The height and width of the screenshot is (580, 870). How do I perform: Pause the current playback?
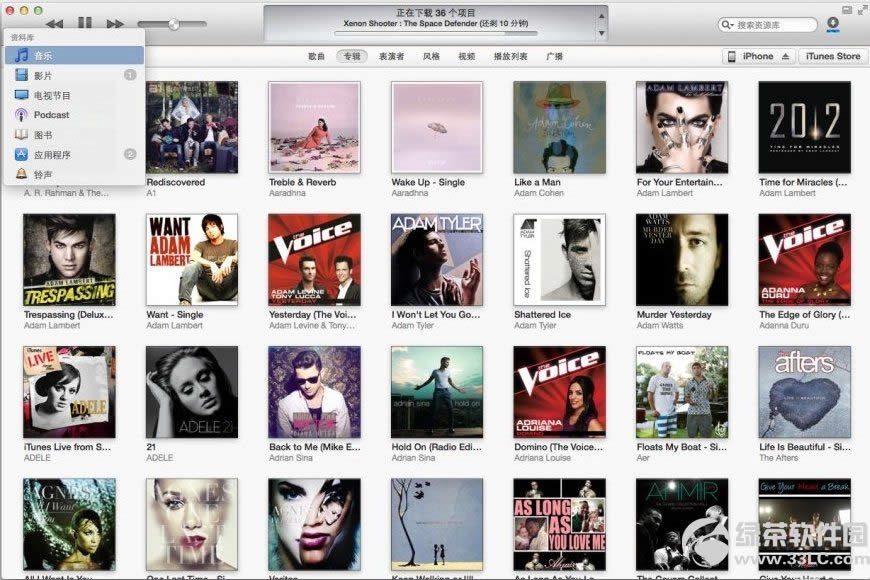[85, 23]
